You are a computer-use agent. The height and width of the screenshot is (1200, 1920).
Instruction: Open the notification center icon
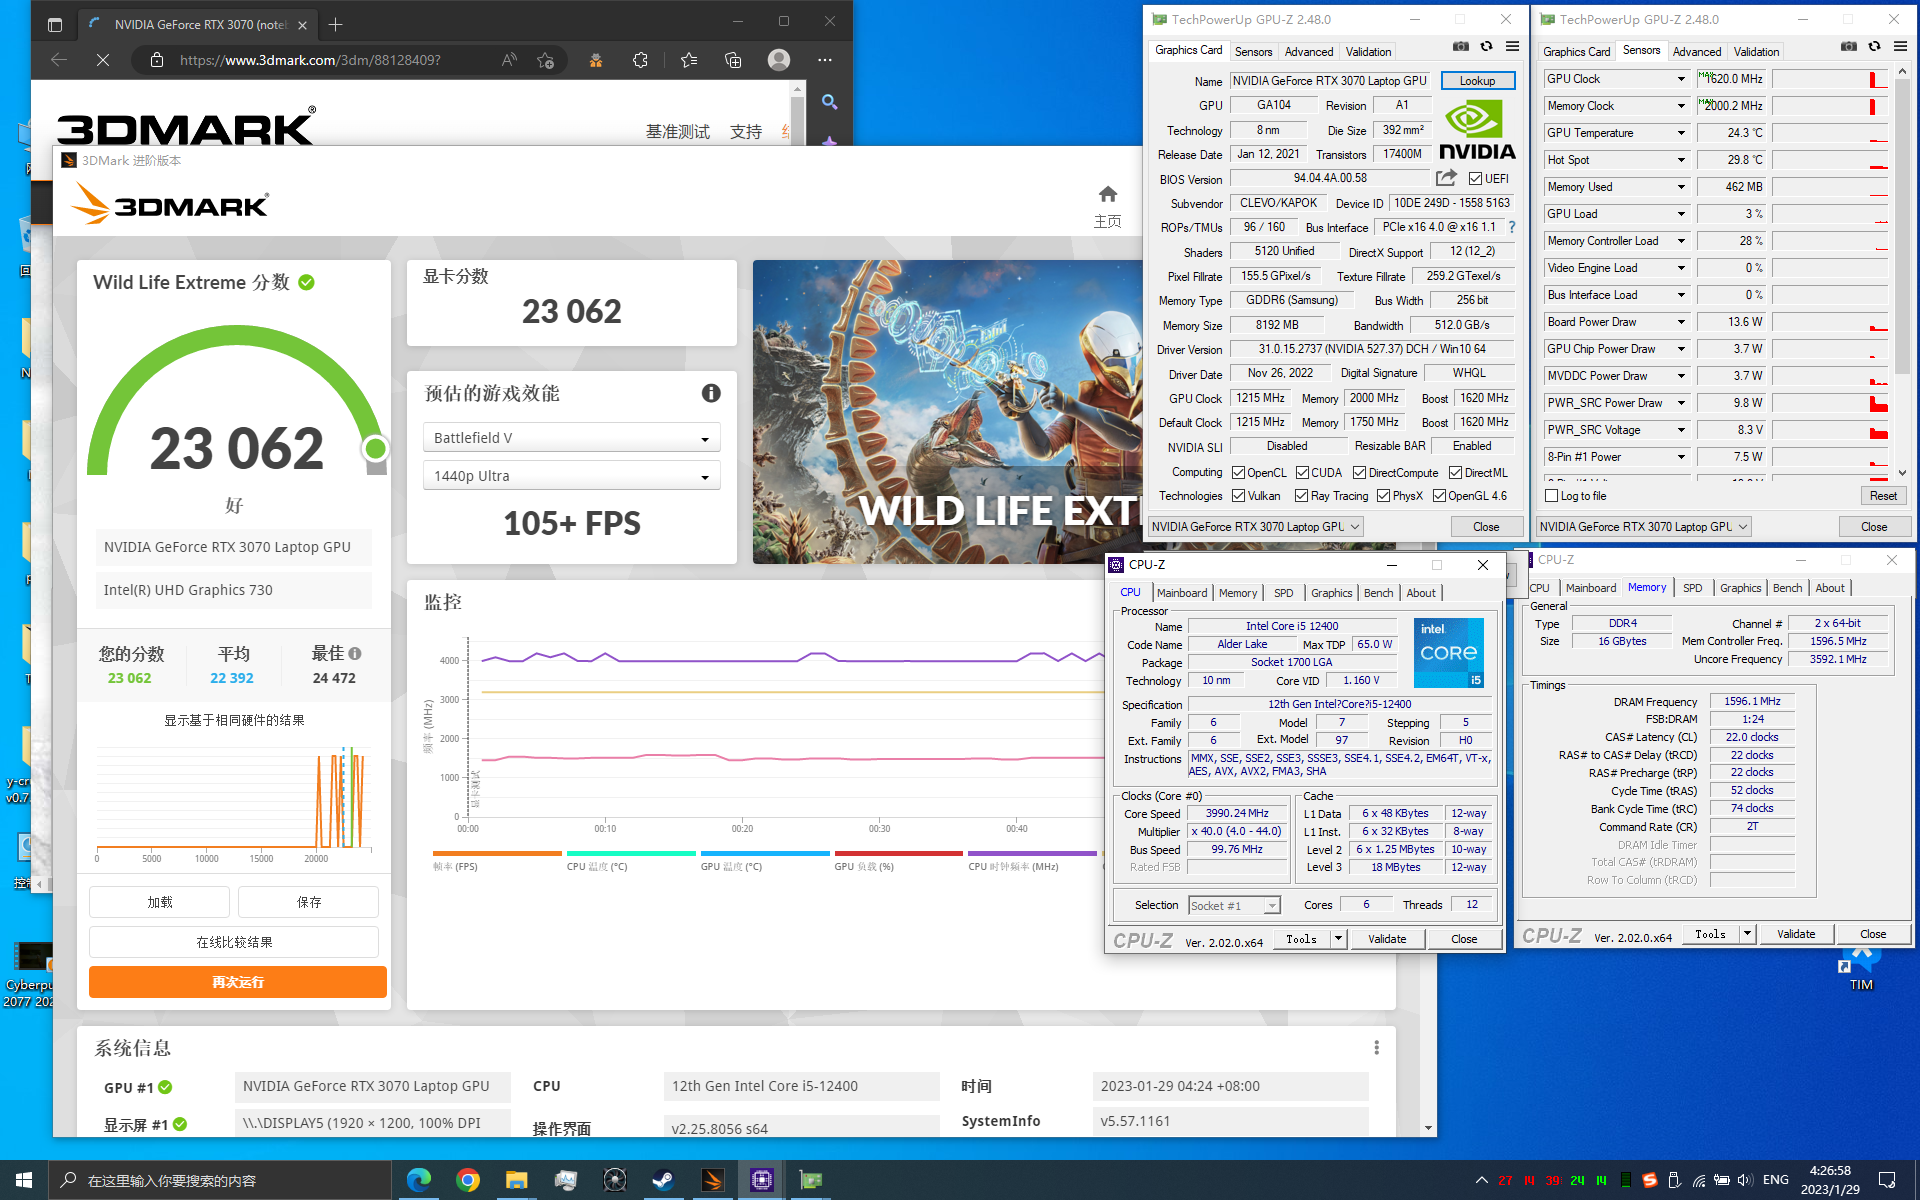click(x=1887, y=1180)
